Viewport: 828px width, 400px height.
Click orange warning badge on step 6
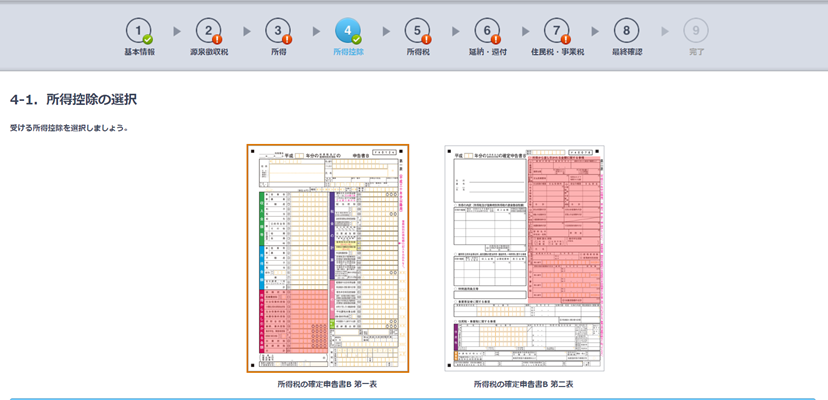coord(496,40)
